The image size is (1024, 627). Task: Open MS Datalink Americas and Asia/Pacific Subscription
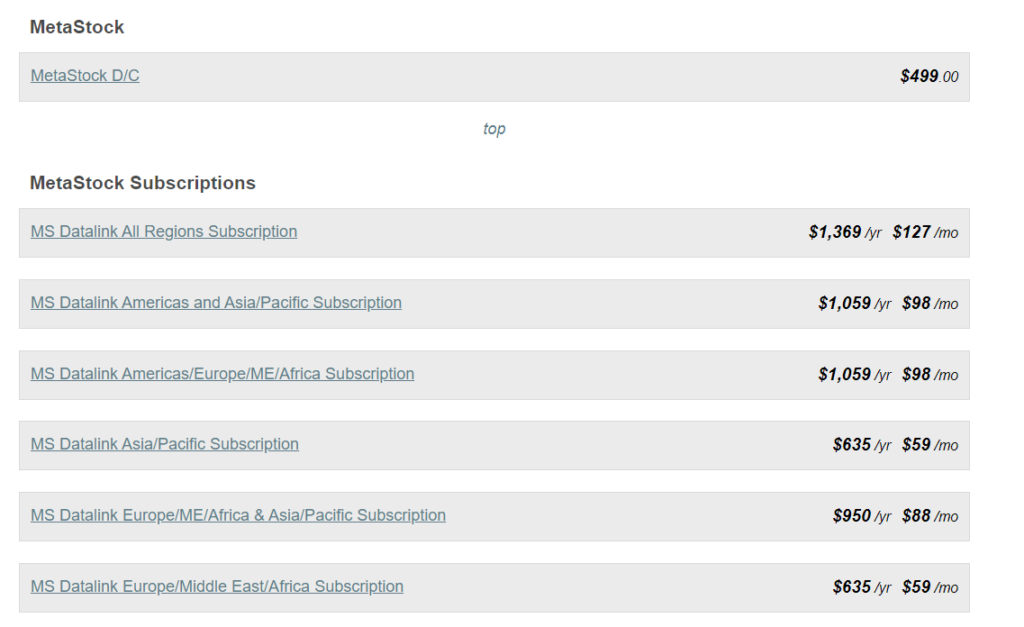pos(216,303)
